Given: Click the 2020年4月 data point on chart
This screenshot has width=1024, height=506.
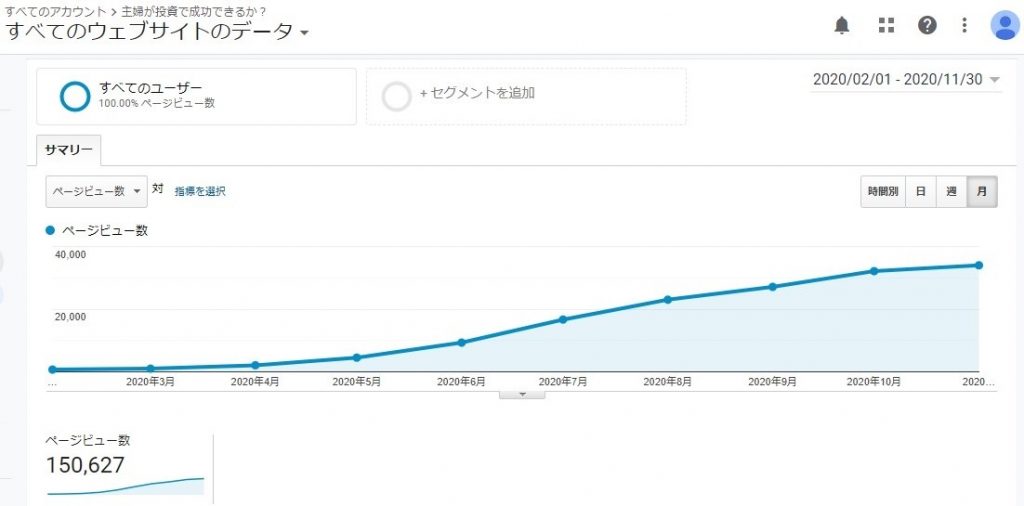Looking at the screenshot, I should (255, 365).
